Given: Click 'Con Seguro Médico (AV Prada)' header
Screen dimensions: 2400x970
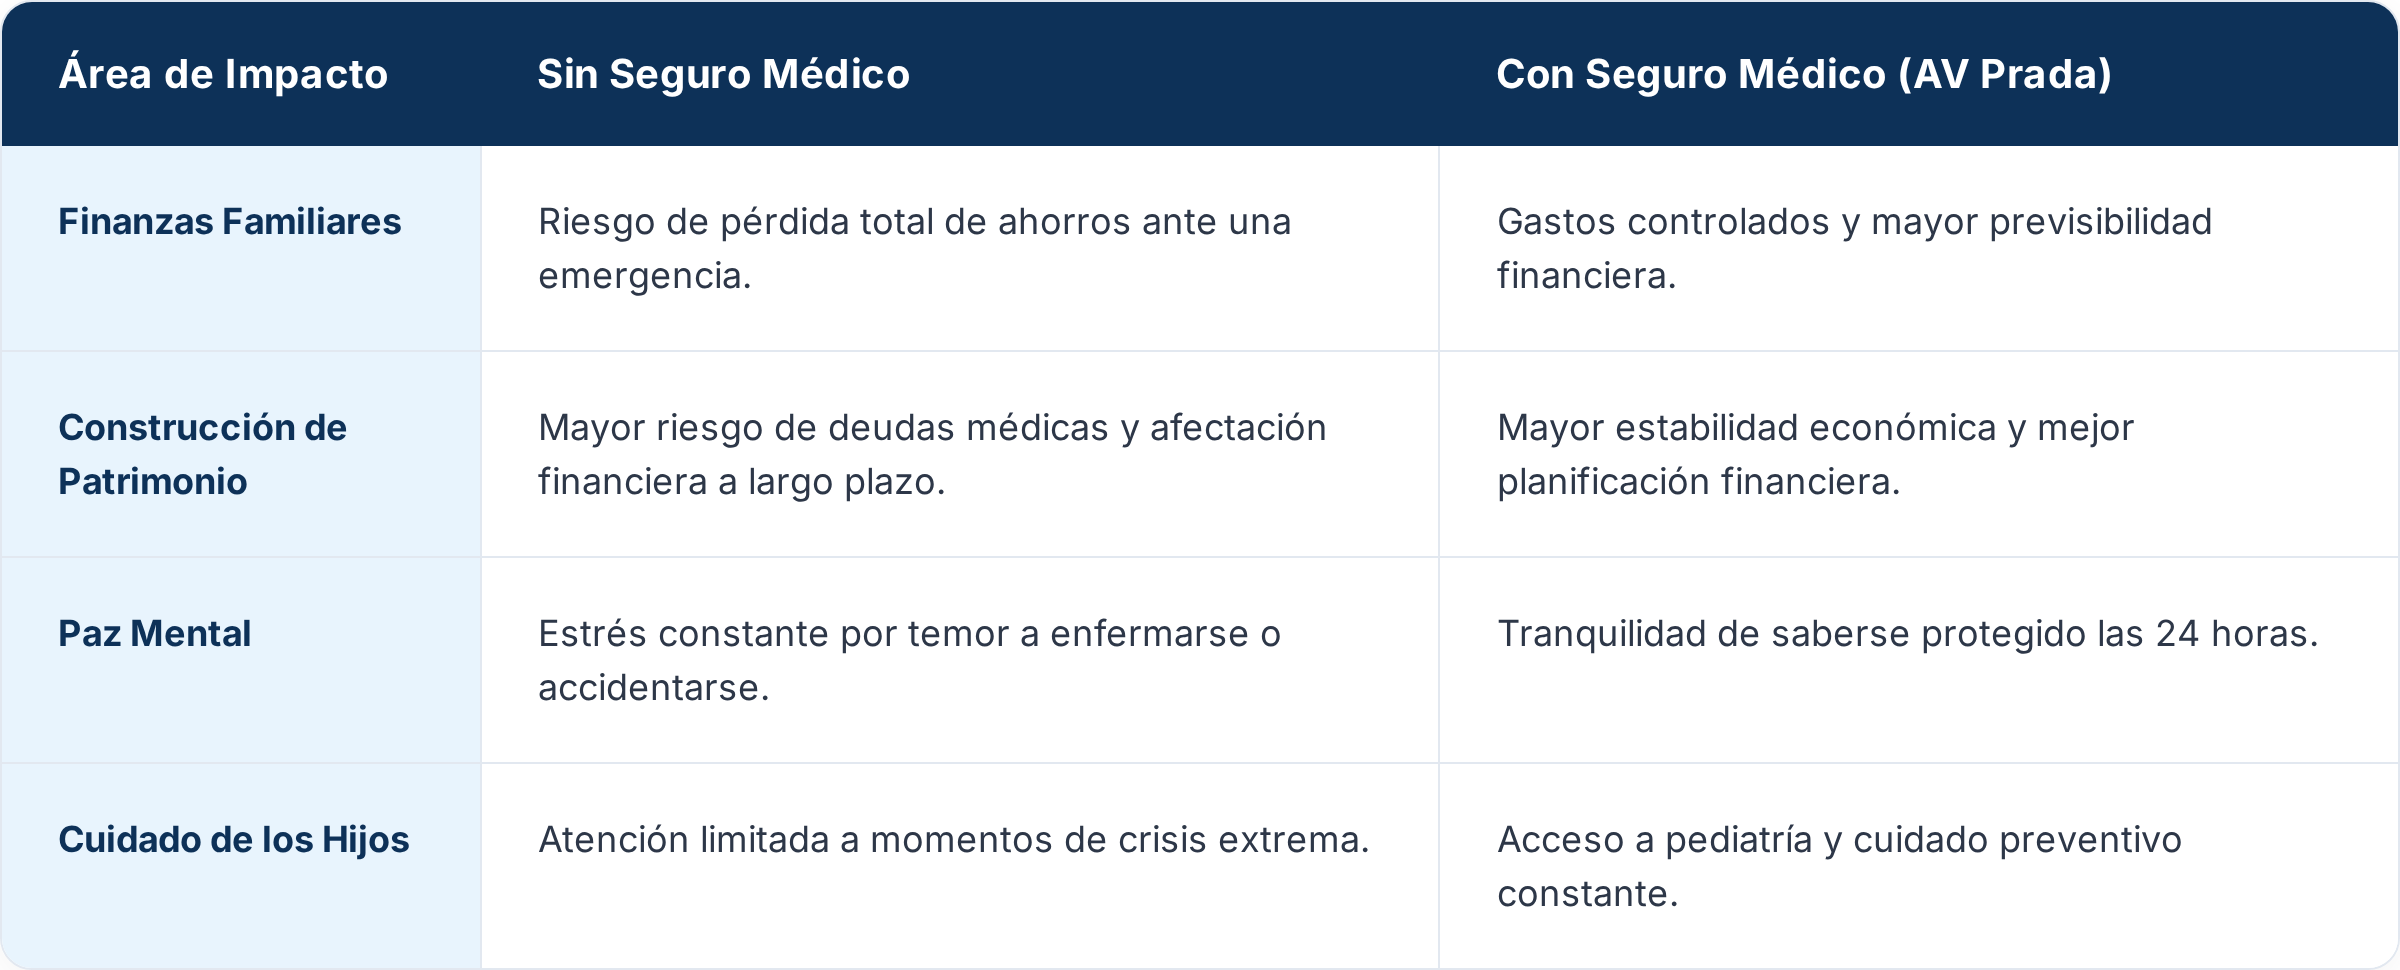Looking at the screenshot, I should click(x=1804, y=74).
